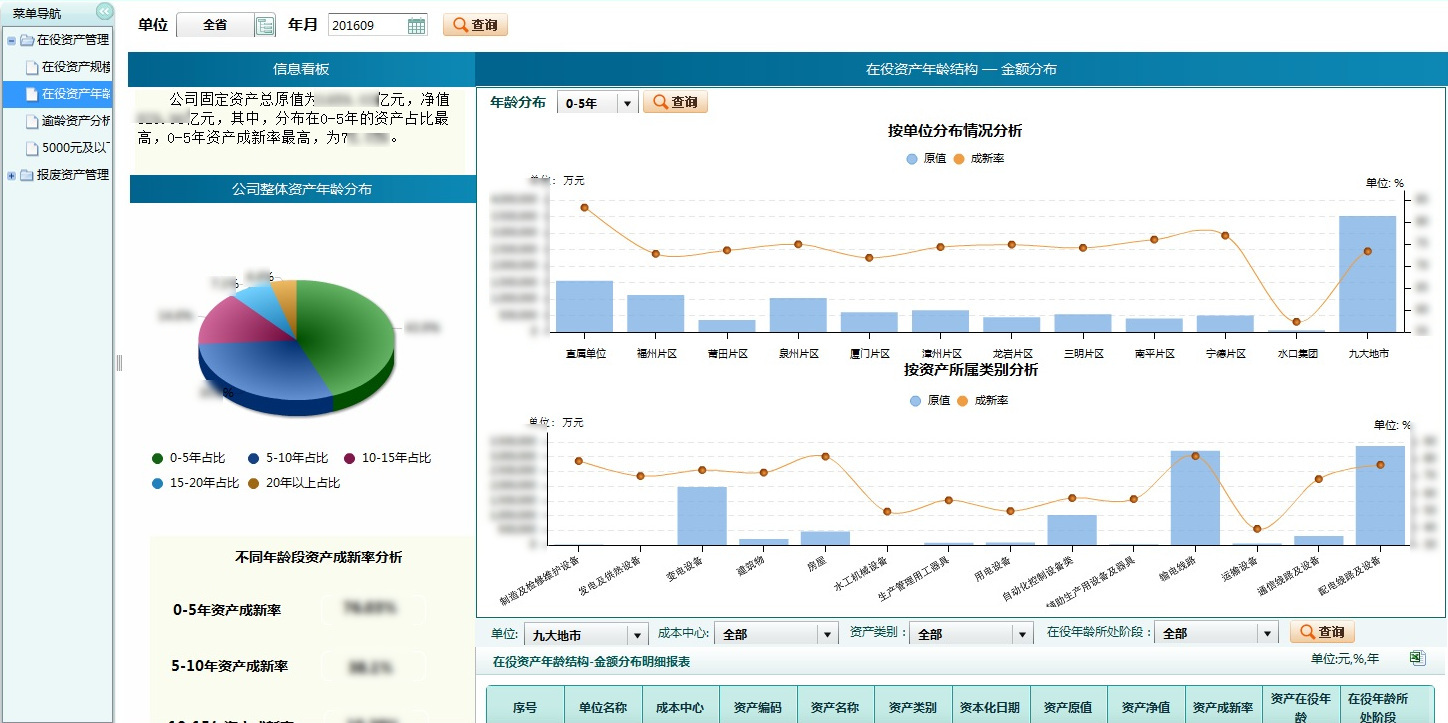
Task: Select the 5000元及以下 navigation item
Action: [x=76, y=149]
